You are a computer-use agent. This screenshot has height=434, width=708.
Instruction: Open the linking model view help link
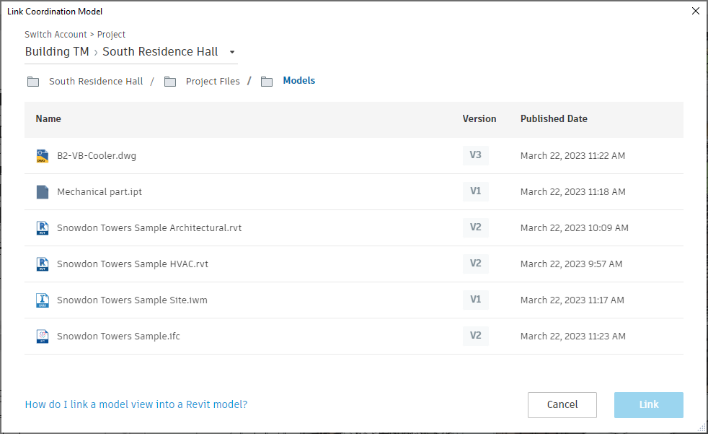(136, 404)
